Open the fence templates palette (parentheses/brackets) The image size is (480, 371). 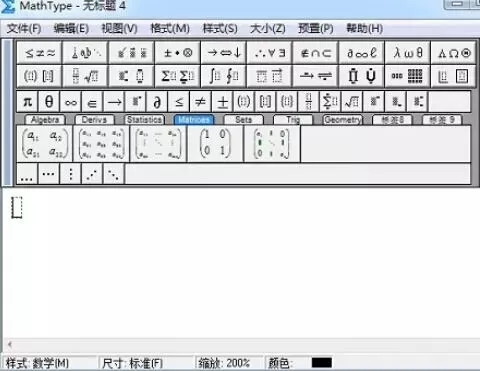tap(39, 76)
